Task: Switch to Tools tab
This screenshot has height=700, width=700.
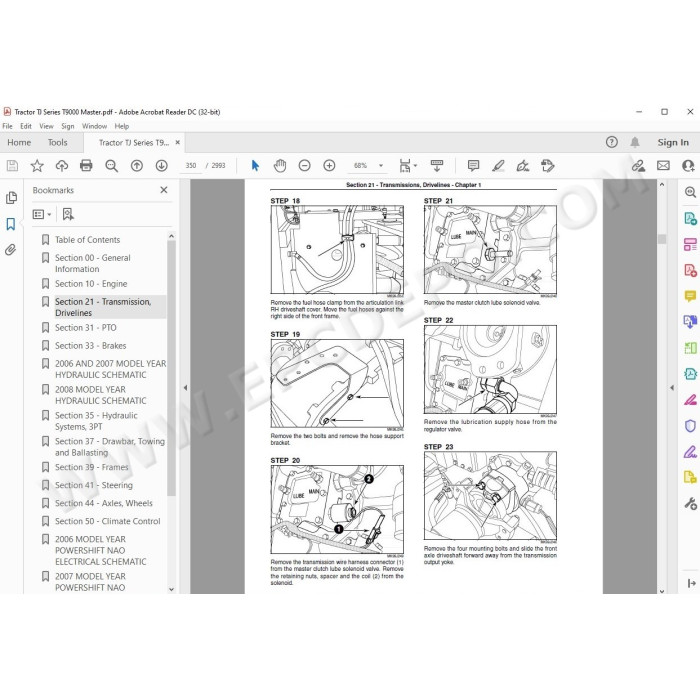Action: 58,142
